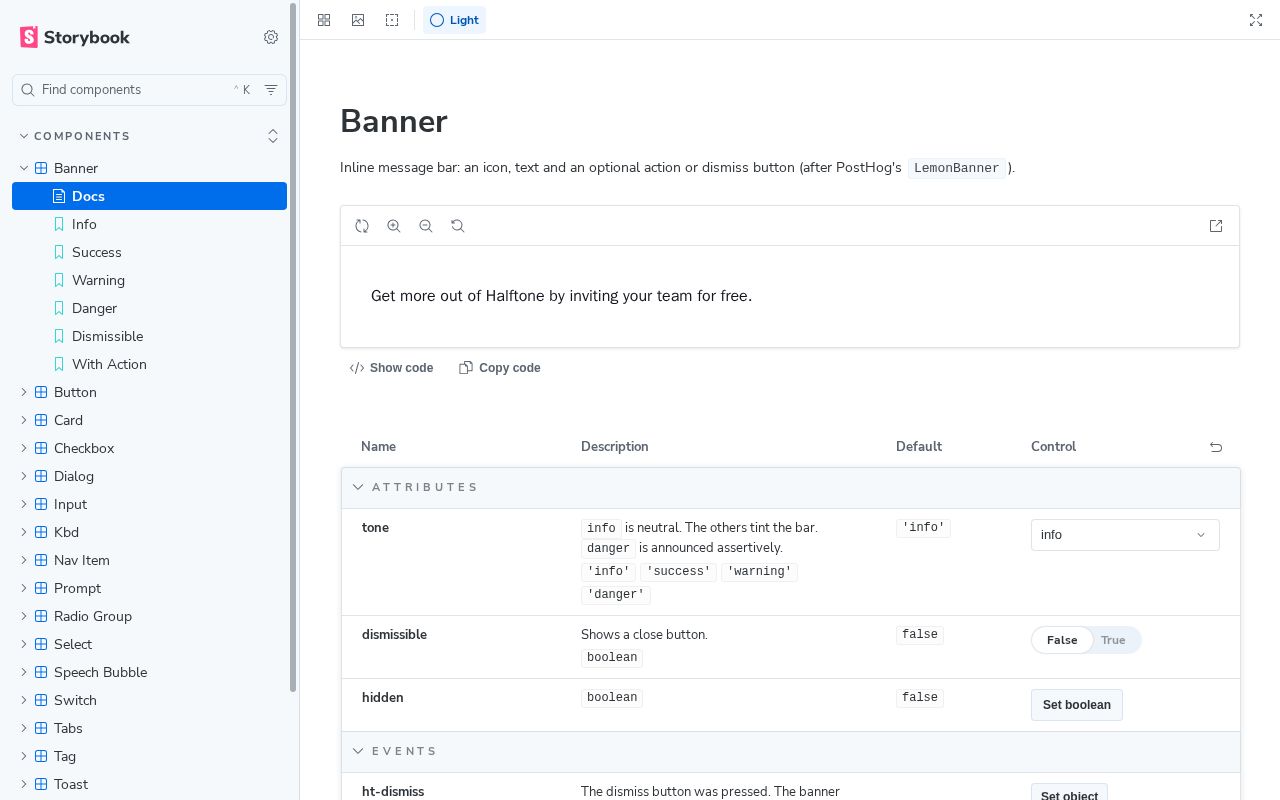This screenshot has width=1280, height=800.
Task: Expand the Speech Bubble component
Action: [149, 672]
